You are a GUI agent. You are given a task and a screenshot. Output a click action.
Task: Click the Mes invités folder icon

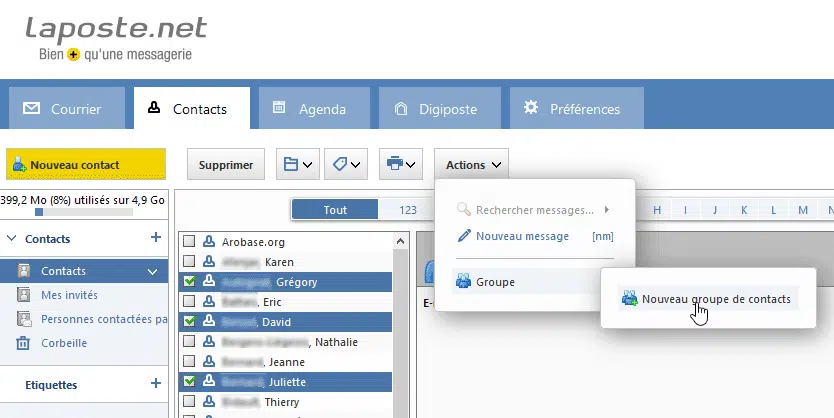click(x=23, y=295)
